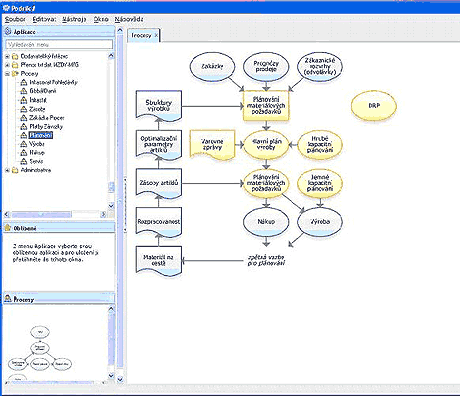Open the Výroba process tree icon
Screen dimensions: 460x396
(23, 144)
